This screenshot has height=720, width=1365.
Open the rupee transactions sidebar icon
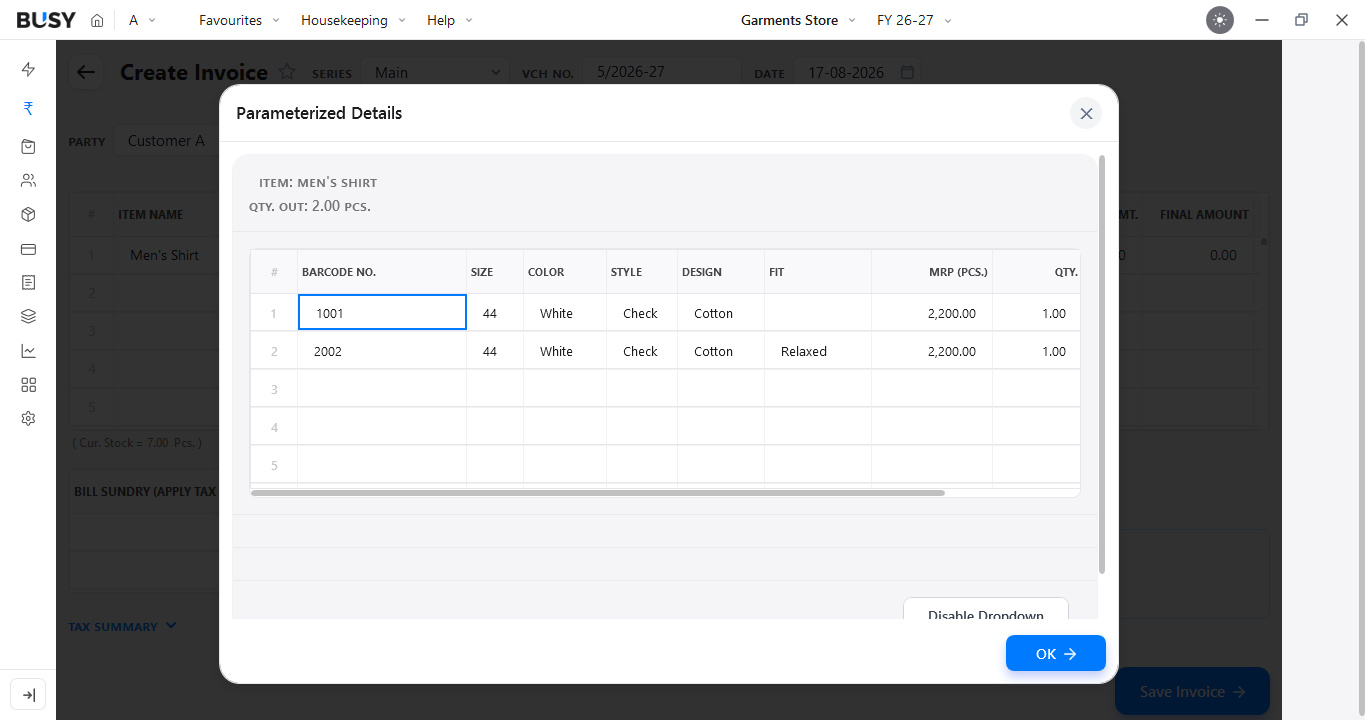click(28, 109)
